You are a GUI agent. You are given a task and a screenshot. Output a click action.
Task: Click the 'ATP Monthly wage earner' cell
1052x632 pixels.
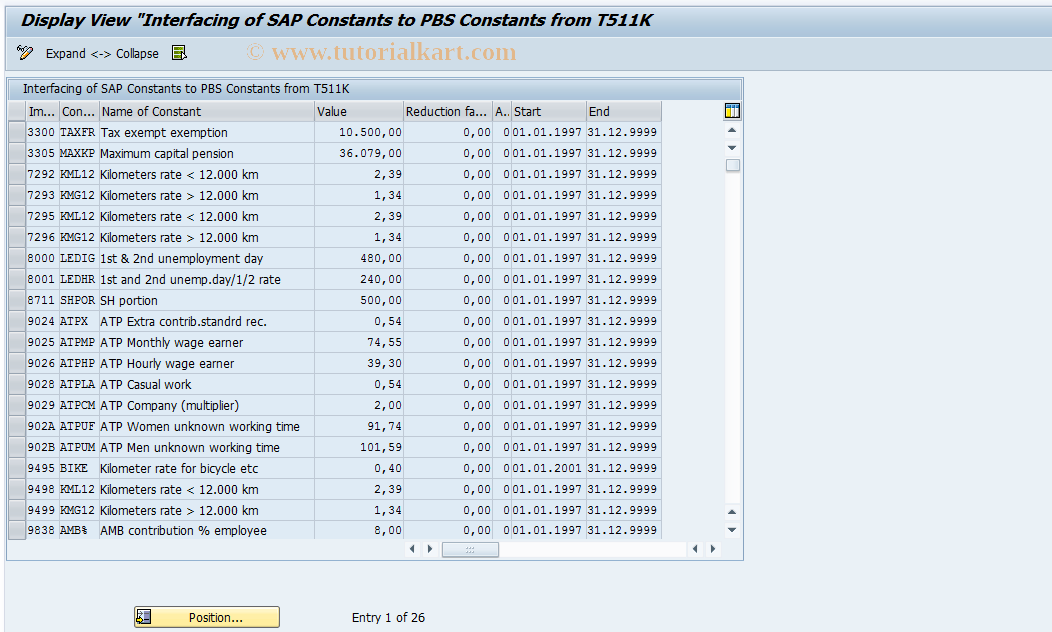click(207, 342)
